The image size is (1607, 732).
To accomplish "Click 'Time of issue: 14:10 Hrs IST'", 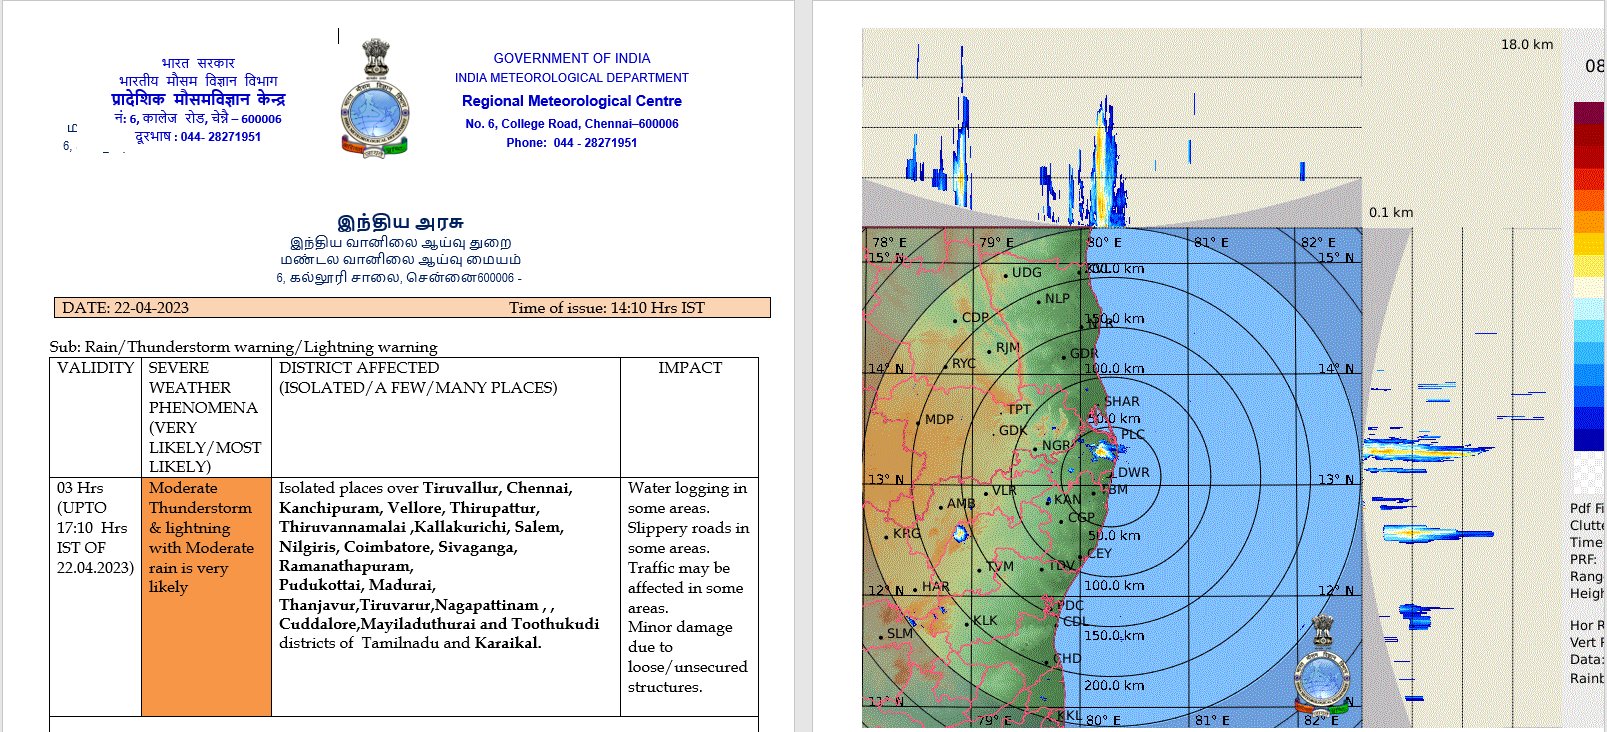I will (607, 308).
